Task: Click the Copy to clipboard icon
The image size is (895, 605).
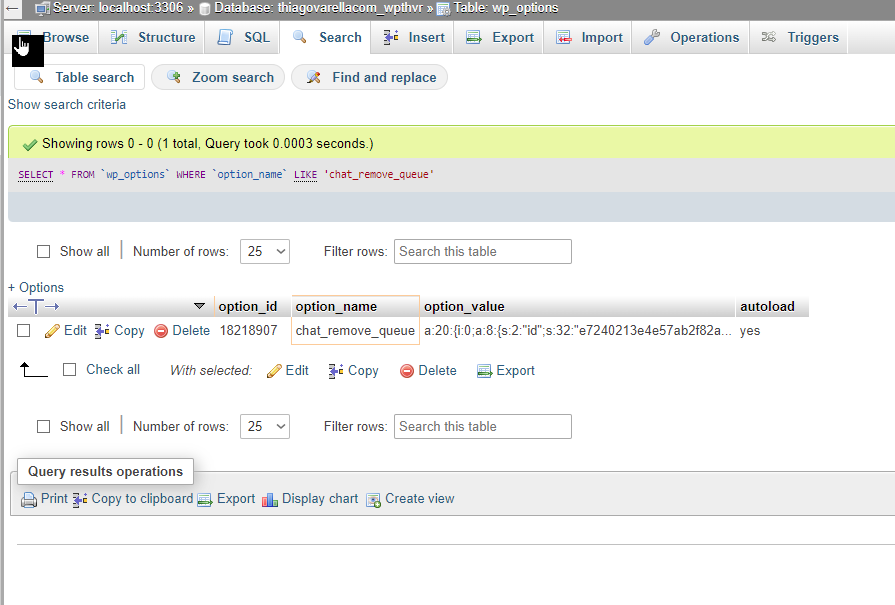Action: (80, 499)
